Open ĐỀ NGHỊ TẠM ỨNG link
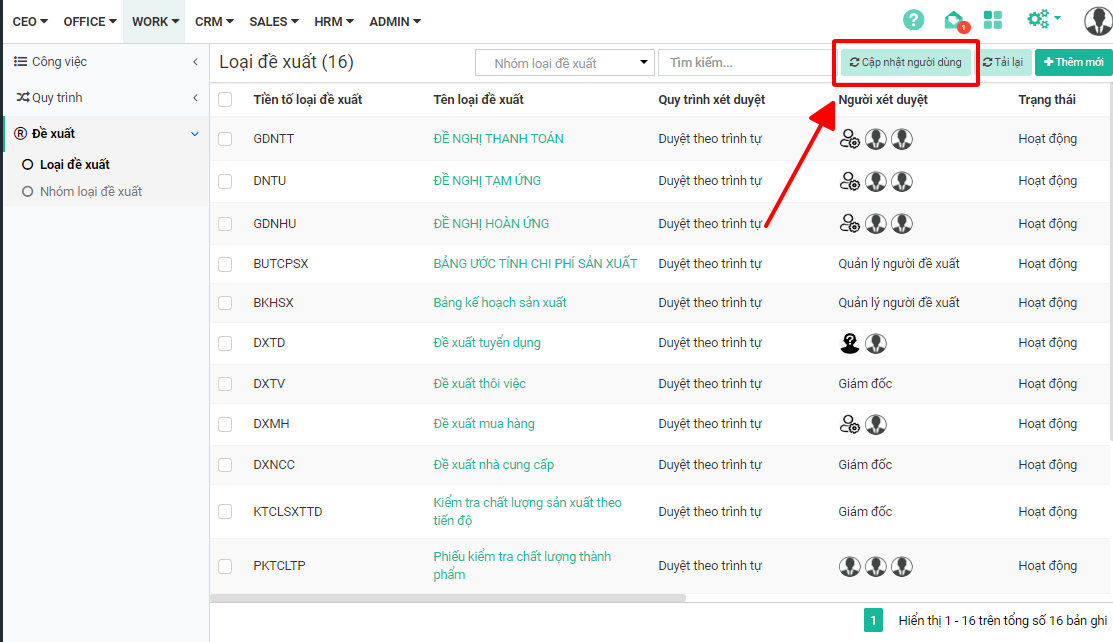Image resolution: width=1113 pixels, height=642 pixels. pyautogui.click(x=487, y=181)
